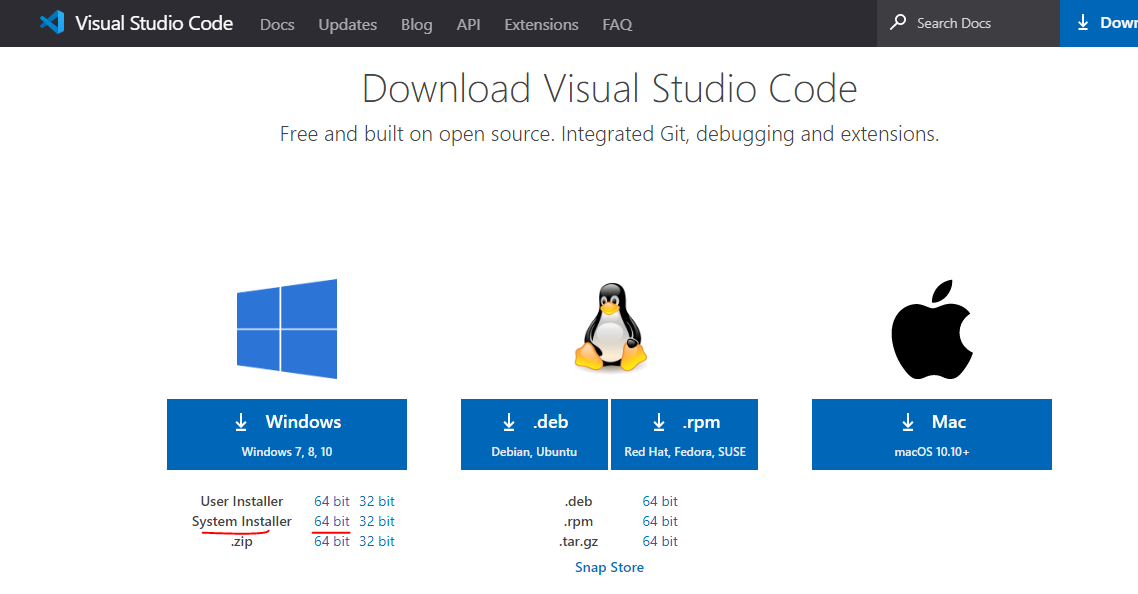This screenshot has width=1138, height=594.
Task: Open the Updates menu item
Action: pos(348,25)
